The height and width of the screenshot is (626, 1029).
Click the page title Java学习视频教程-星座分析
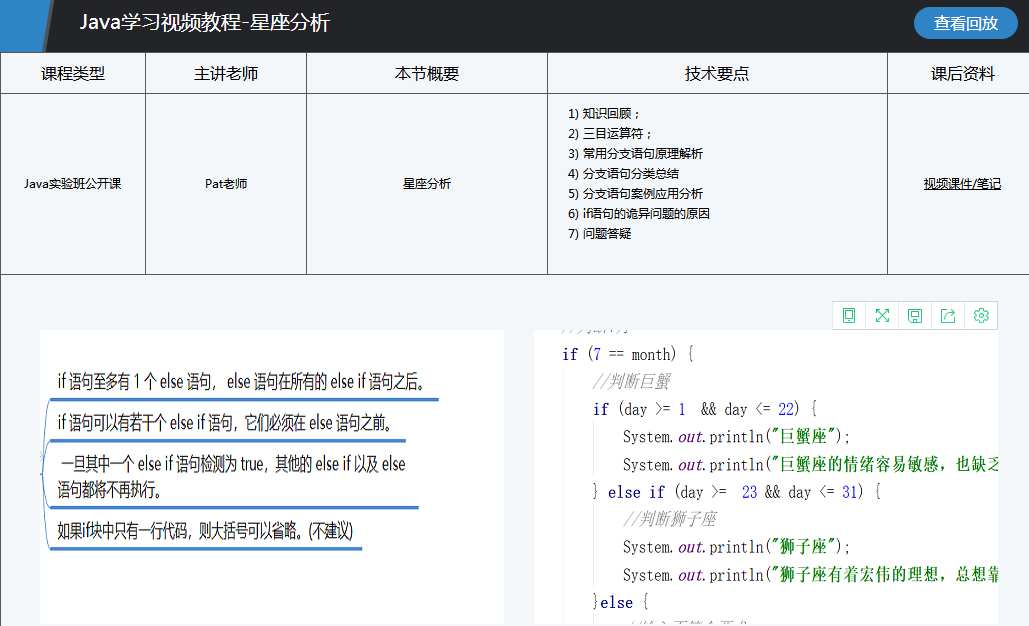[x=205, y=23]
